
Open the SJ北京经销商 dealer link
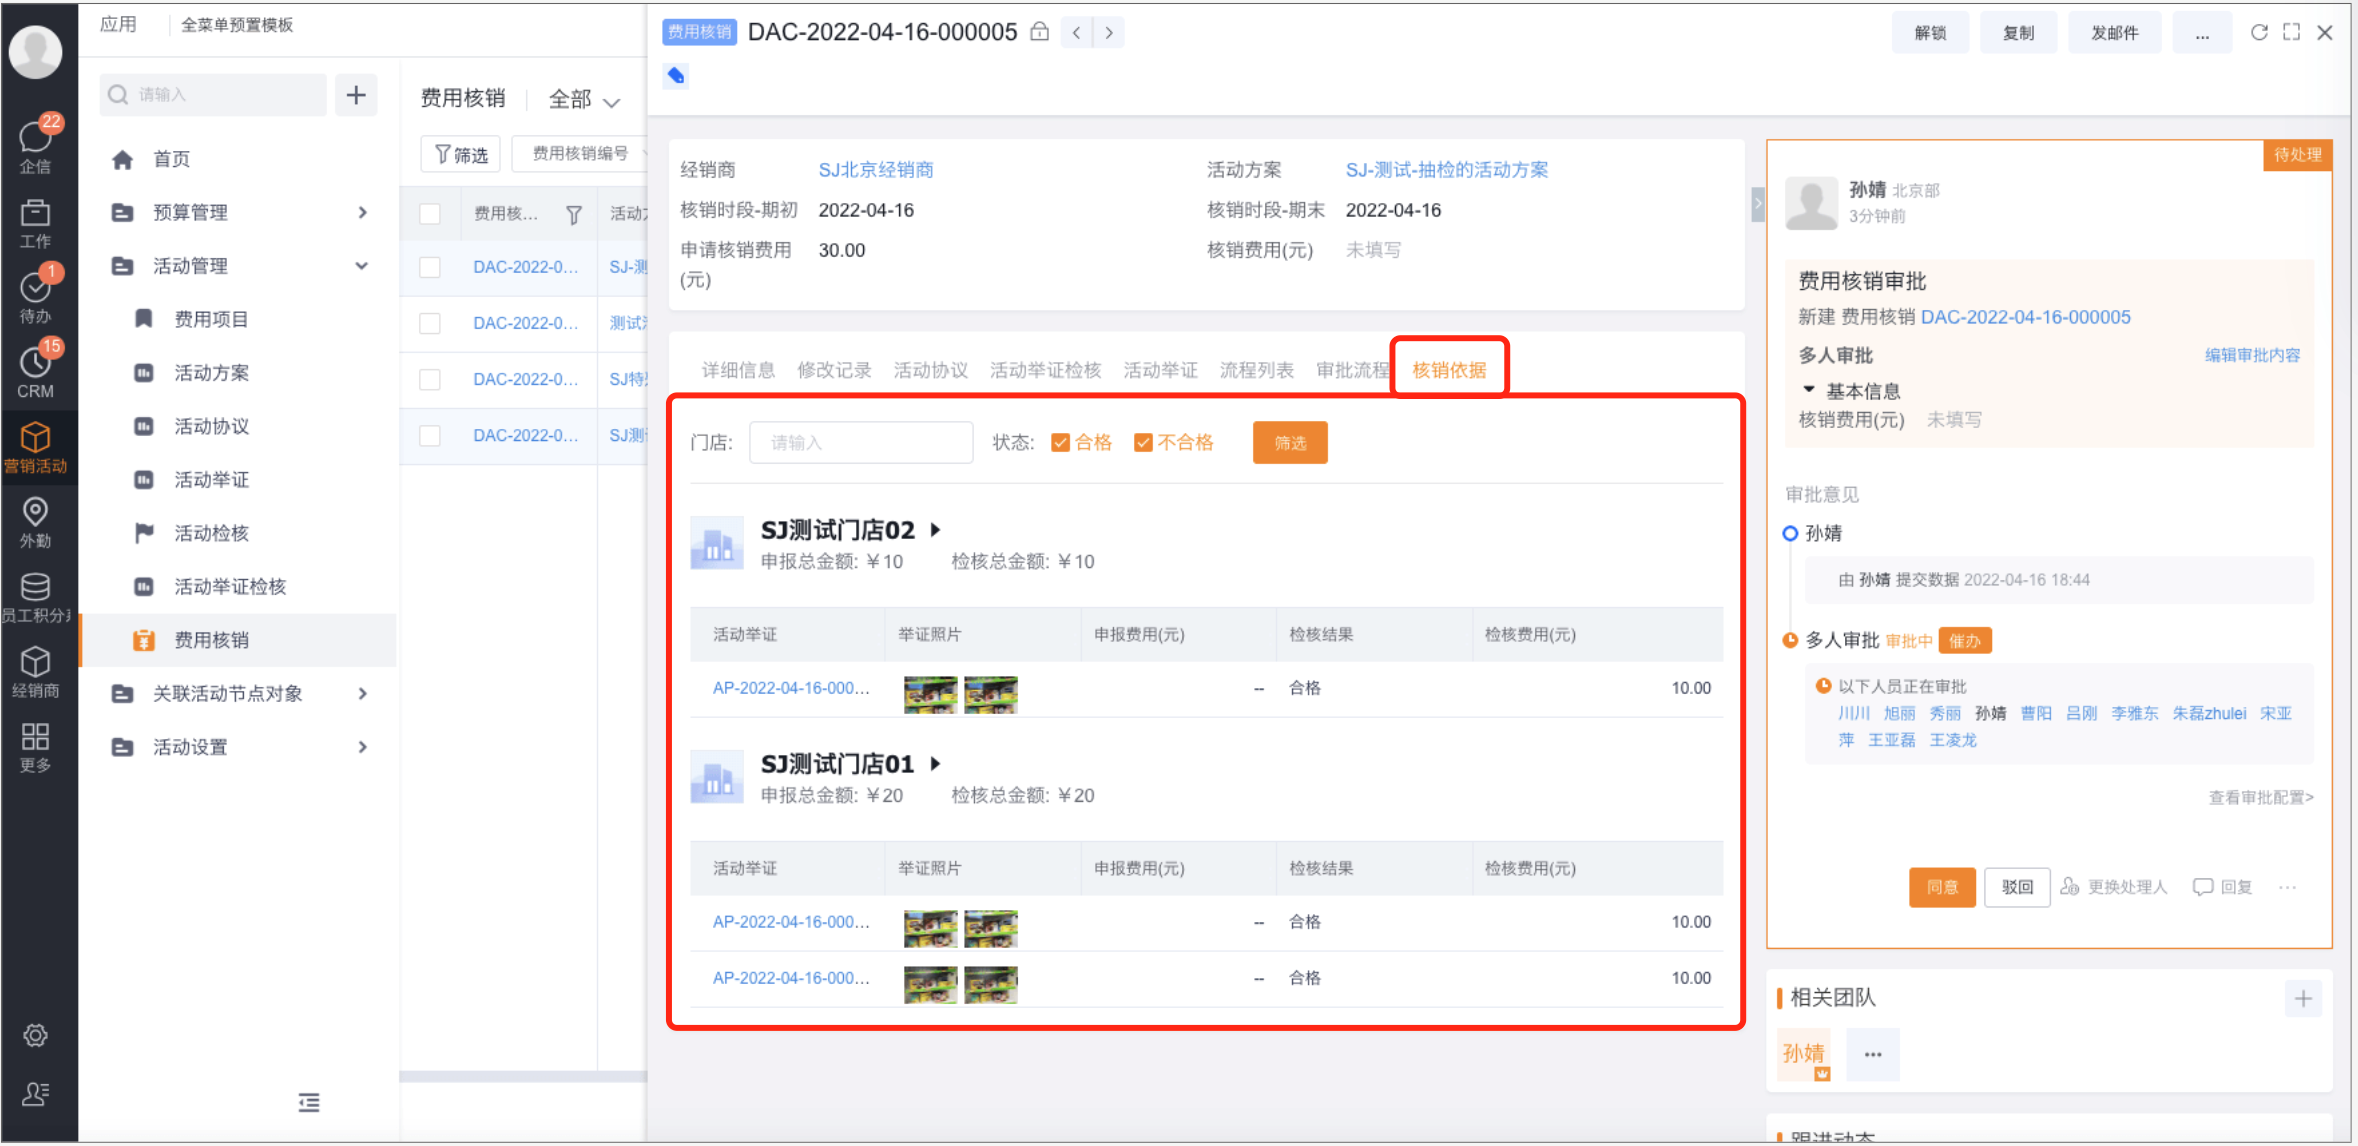click(x=875, y=170)
